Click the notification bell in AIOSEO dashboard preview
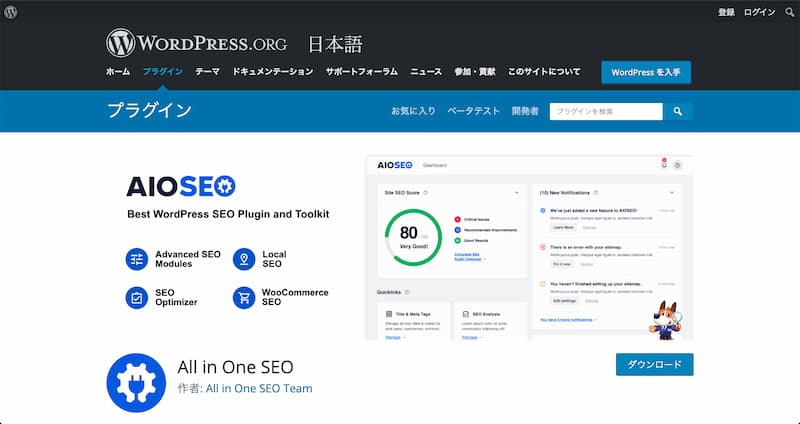 coord(664,164)
